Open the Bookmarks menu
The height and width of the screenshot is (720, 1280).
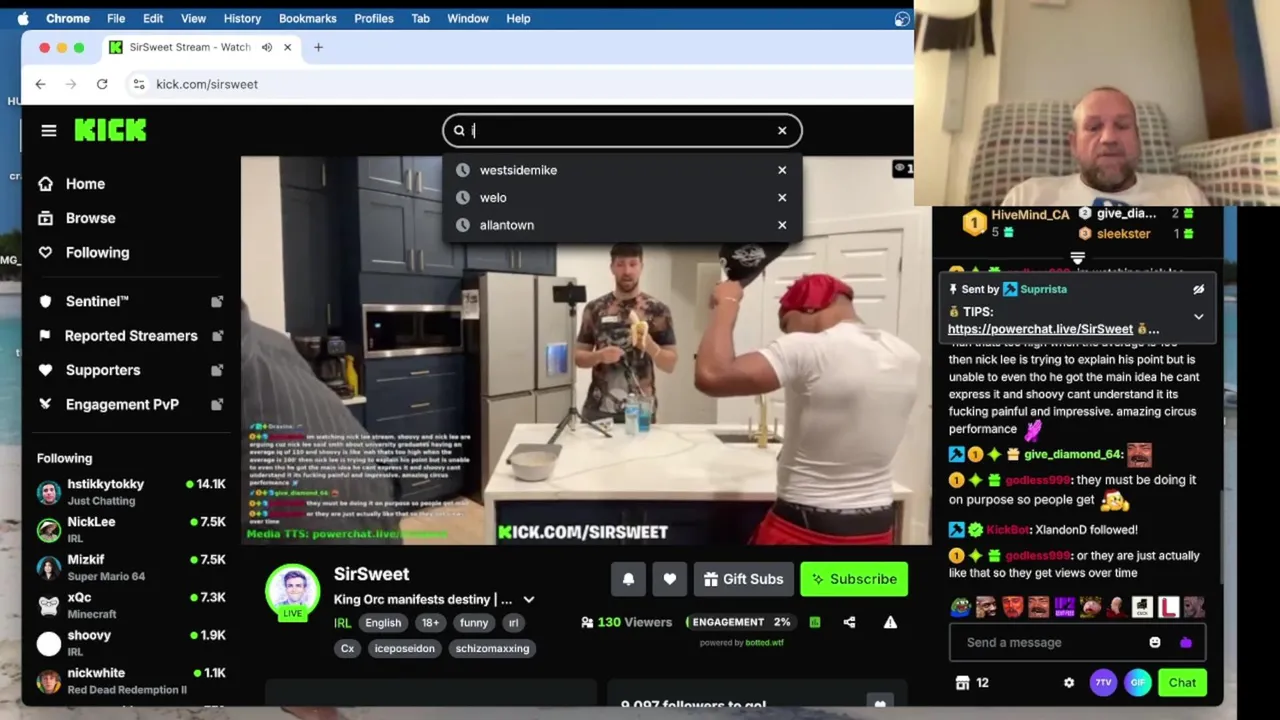[307, 18]
